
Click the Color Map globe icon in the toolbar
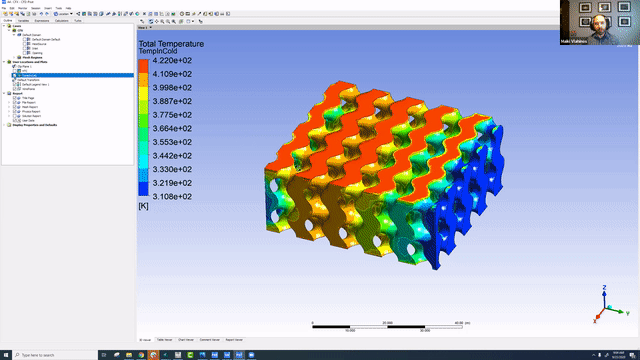[137, 14]
